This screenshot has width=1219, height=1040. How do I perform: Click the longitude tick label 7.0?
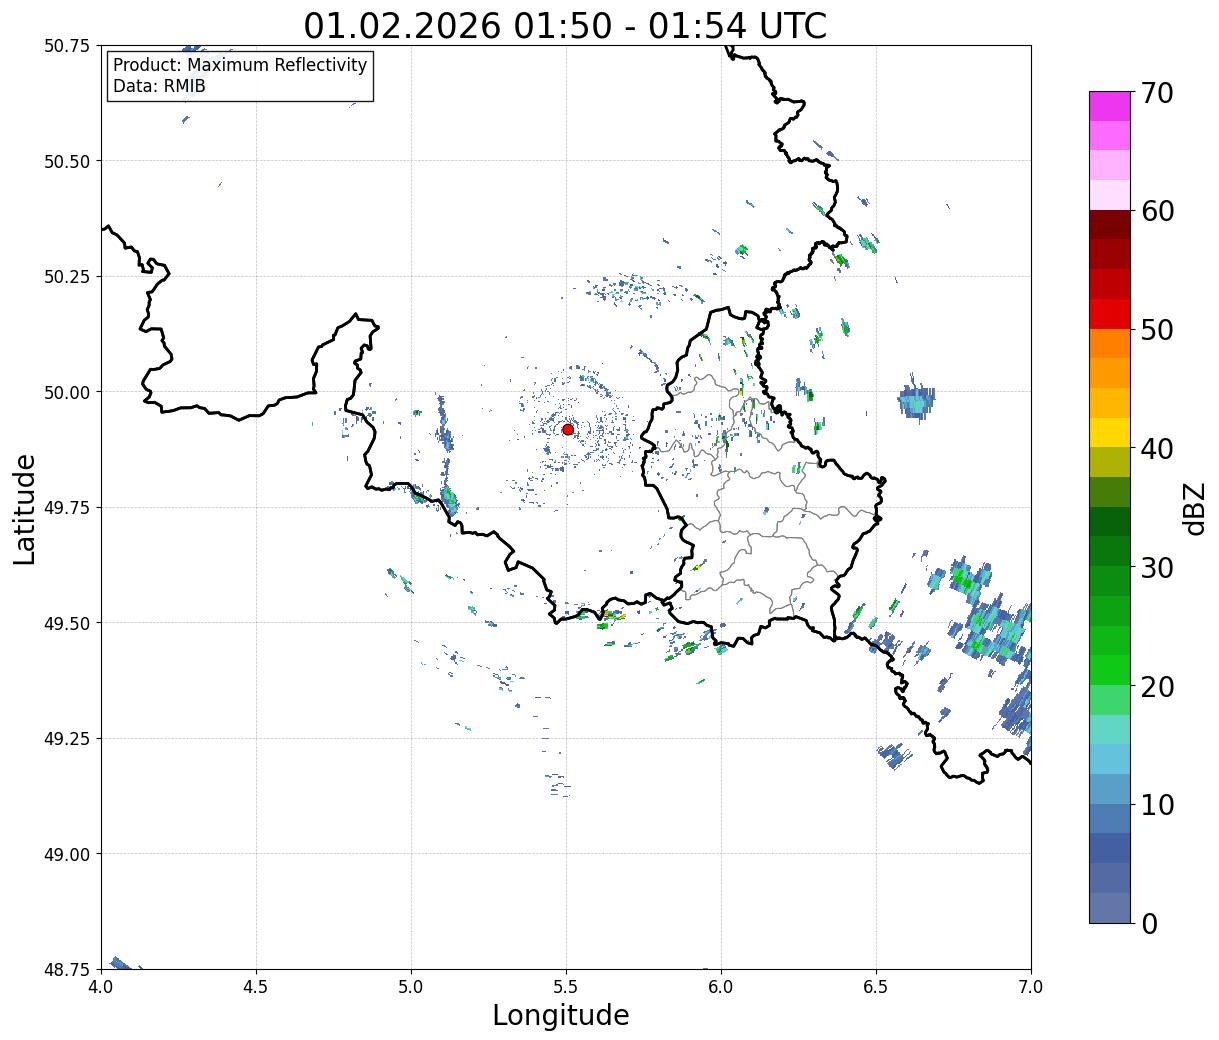tap(1031, 986)
